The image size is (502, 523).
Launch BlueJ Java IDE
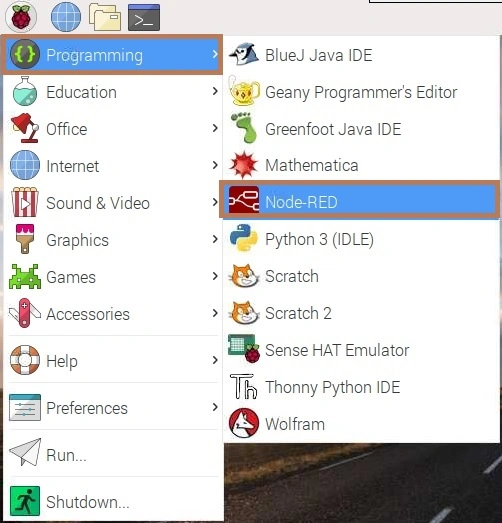361,55
